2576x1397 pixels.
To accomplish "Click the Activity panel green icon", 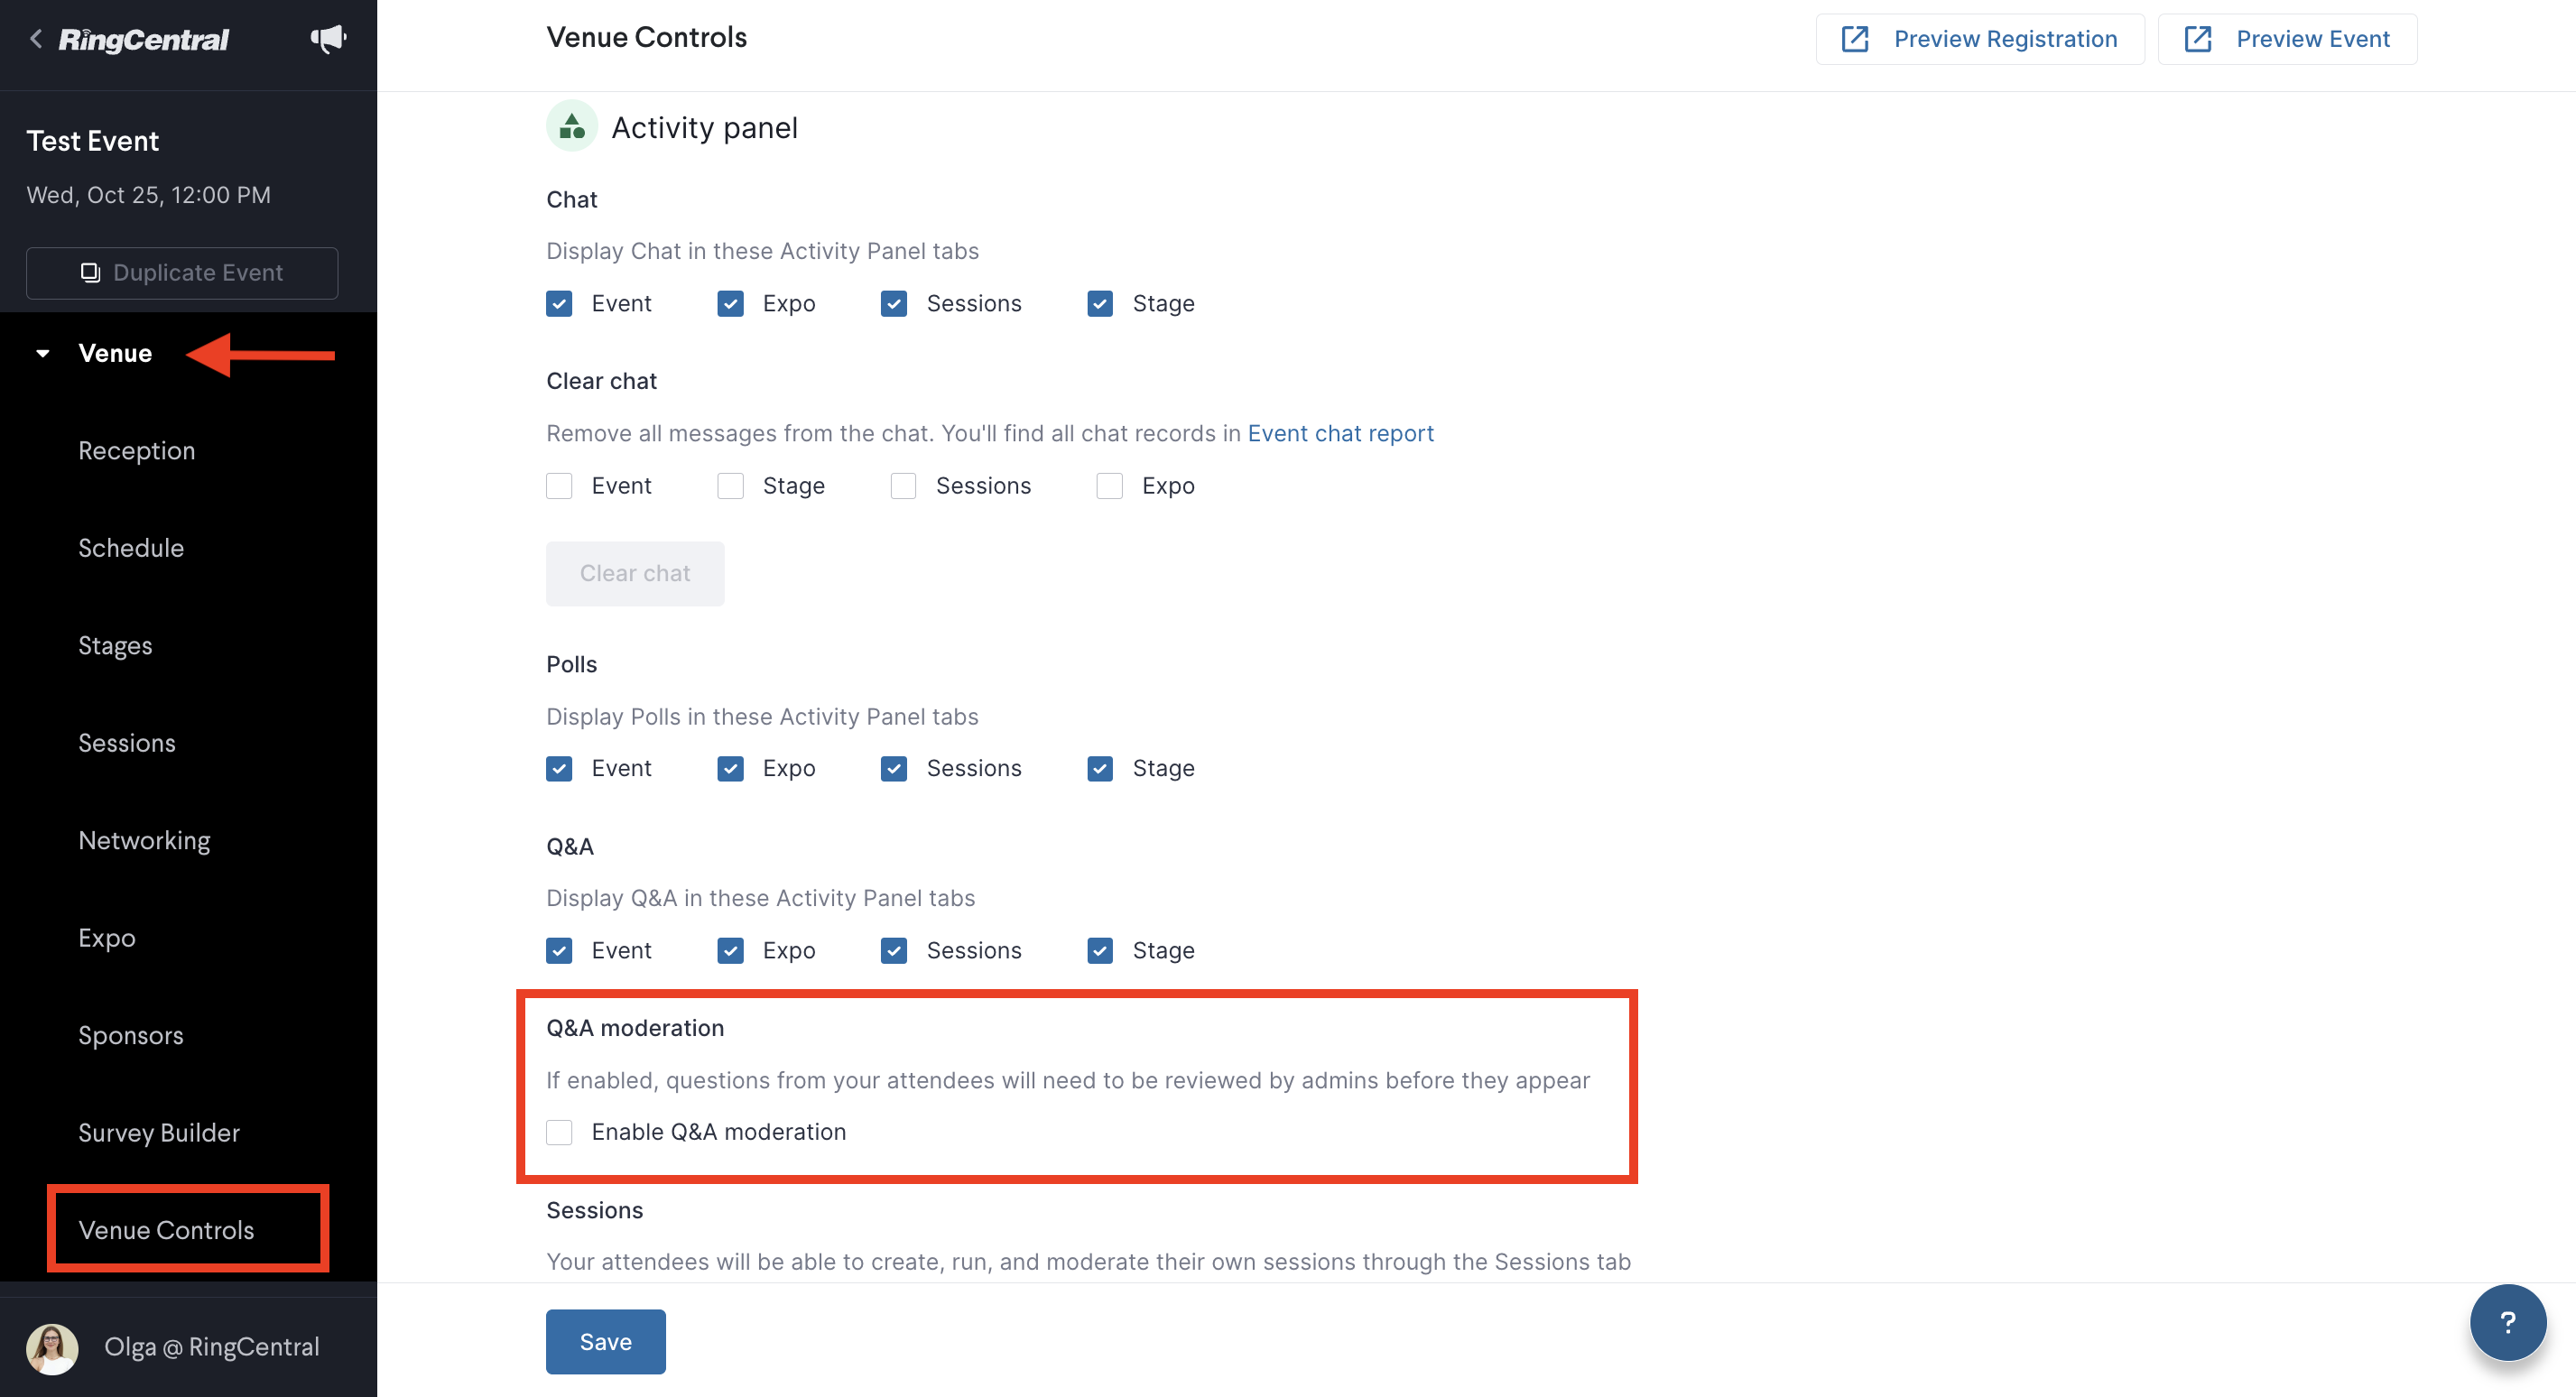I will coord(572,126).
